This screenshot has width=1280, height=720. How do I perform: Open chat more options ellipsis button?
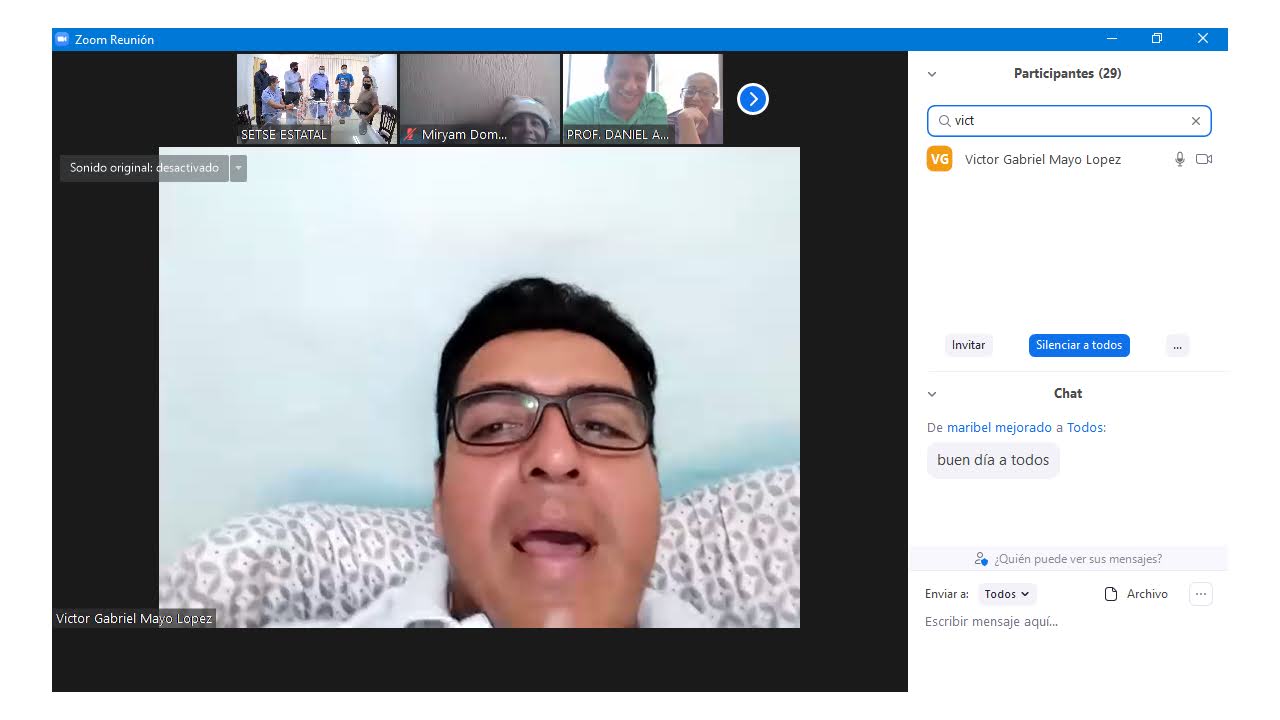pyautogui.click(x=1201, y=594)
